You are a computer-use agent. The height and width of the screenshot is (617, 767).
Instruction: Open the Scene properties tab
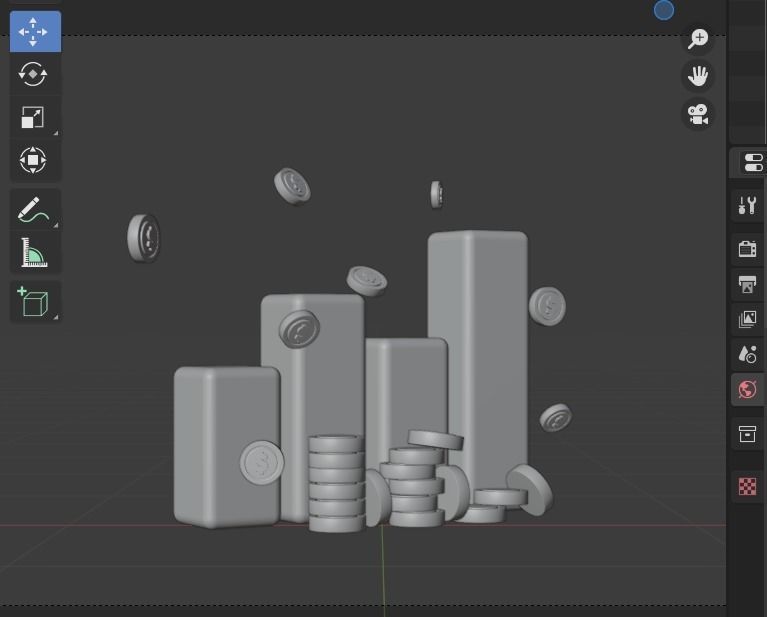click(747, 355)
